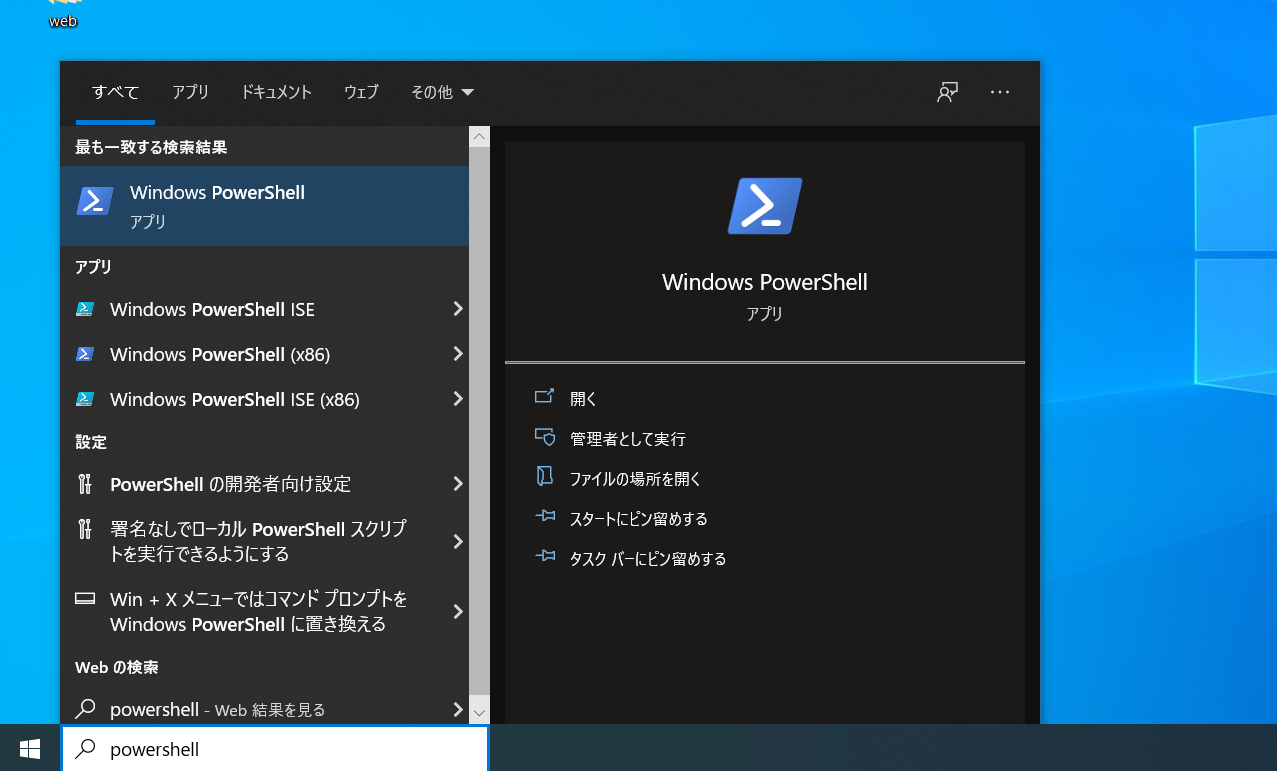
Task: Open 署名なしでローカル PowerShell スクリプト setting
Action: (x=264, y=541)
